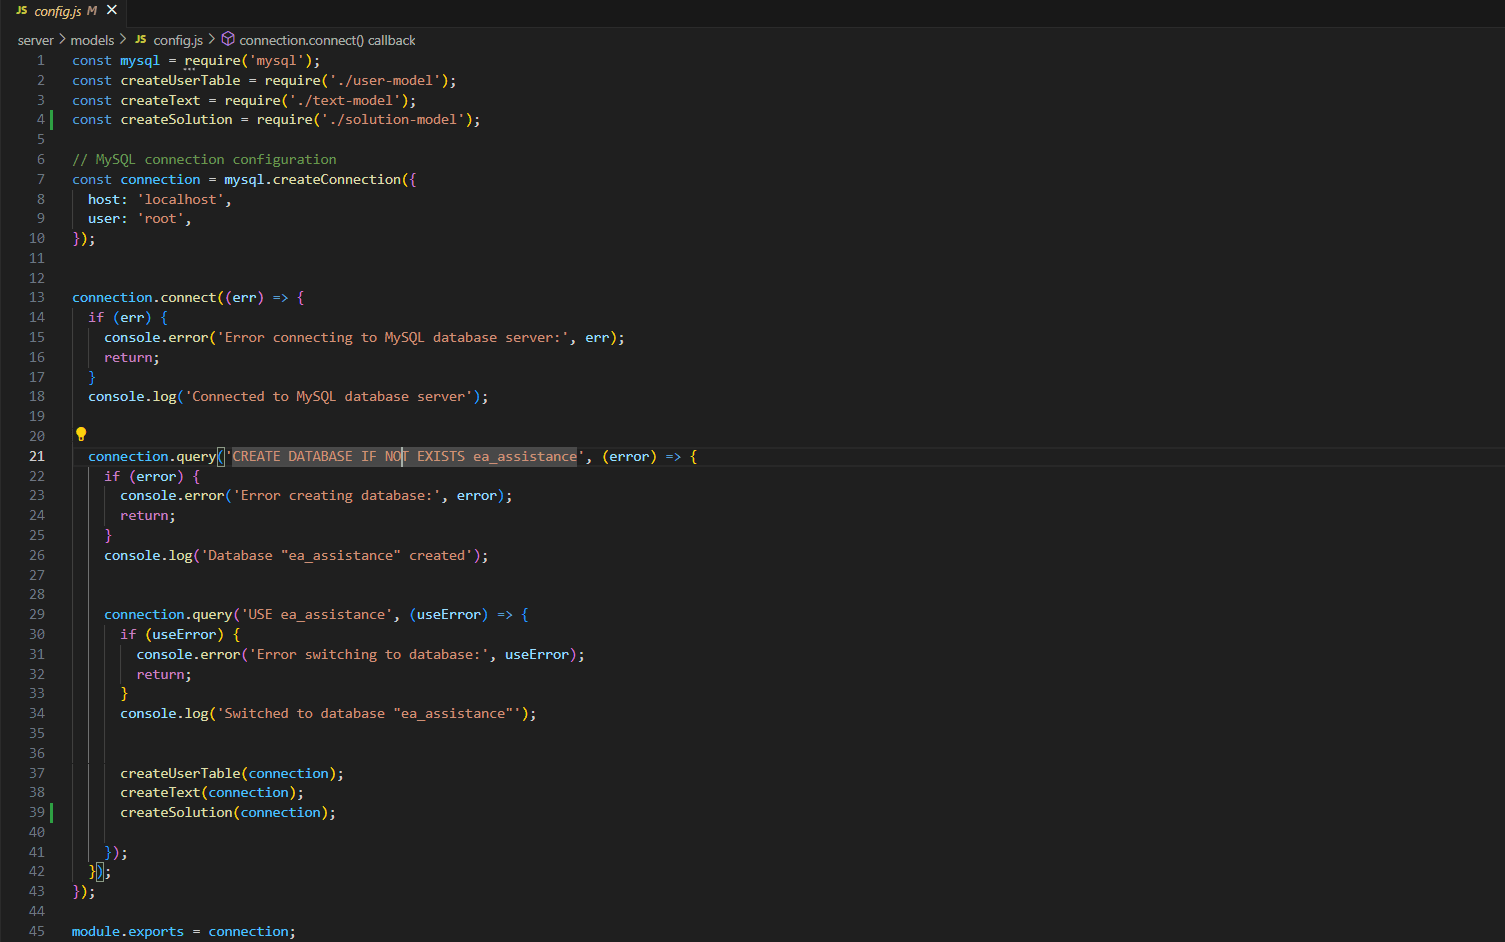The image size is (1505, 942).
Task: Click 'Error creating database:' string
Action: point(337,495)
